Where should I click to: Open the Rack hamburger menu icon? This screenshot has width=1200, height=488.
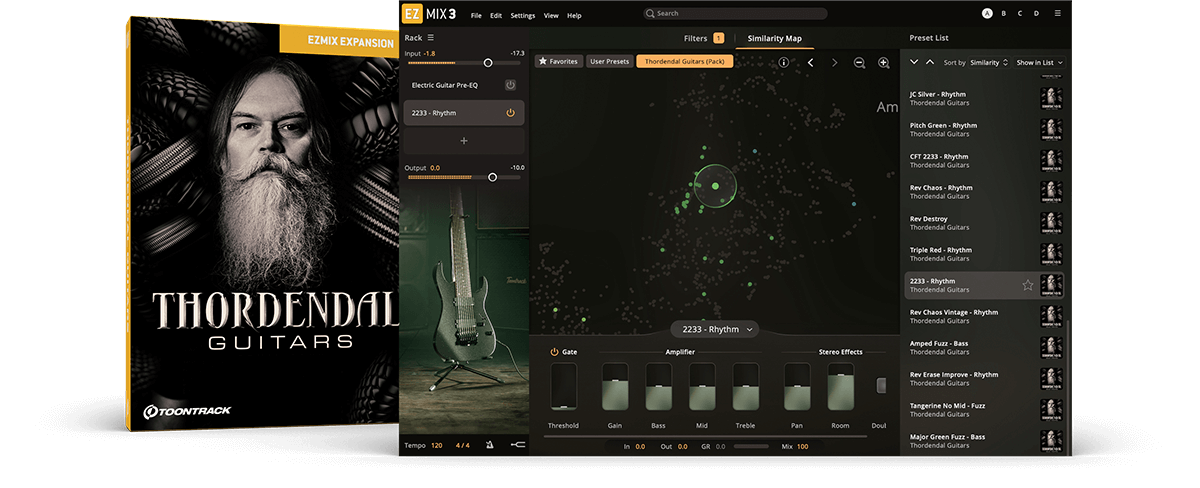[431, 38]
